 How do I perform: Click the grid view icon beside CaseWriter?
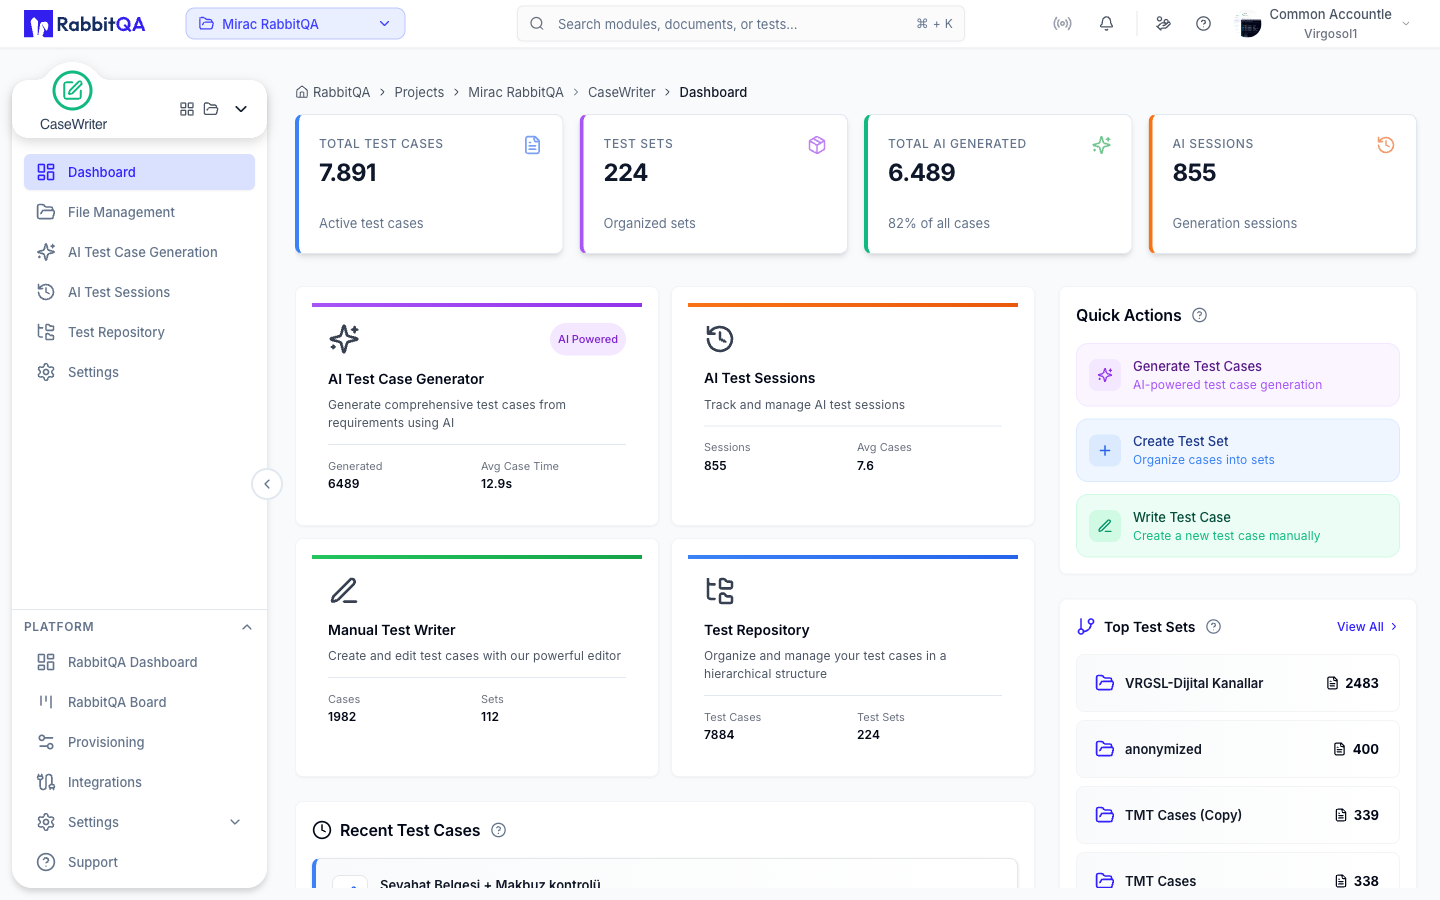point(187,109)
